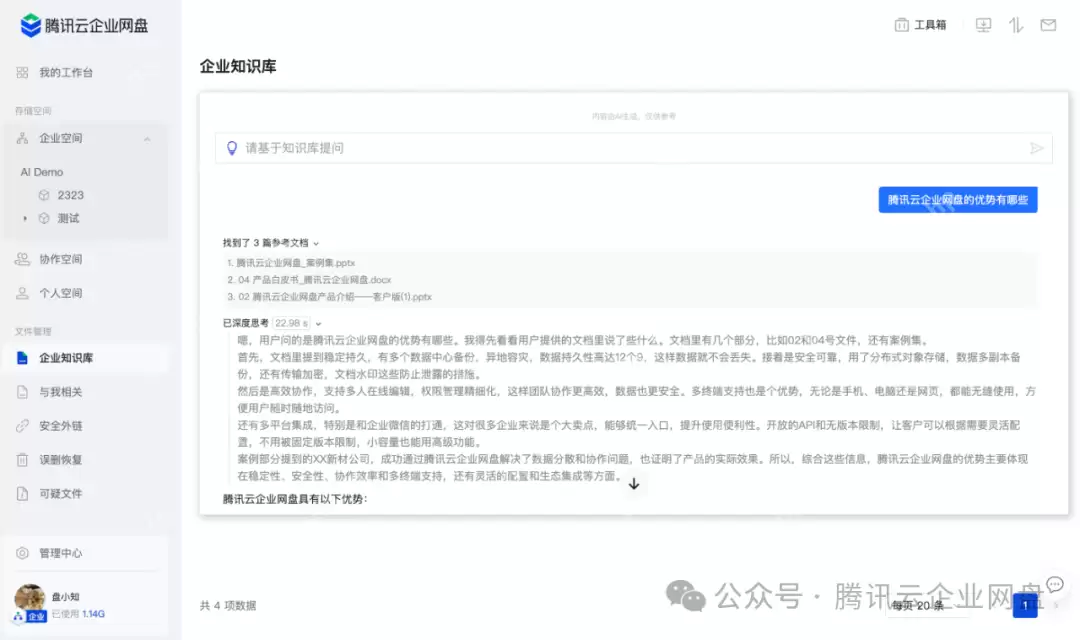Open 误删恢复 recycle recovery in sidebar
The image size is (1080, 640).
point(64,459)
